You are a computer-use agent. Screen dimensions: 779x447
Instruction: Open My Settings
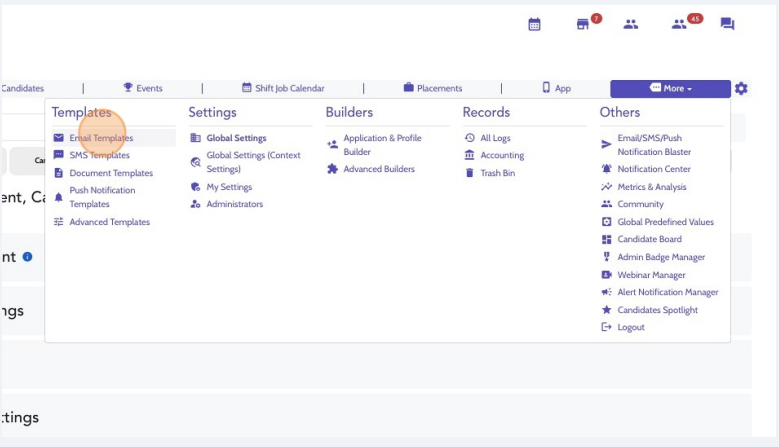pyautogui.click(x=229, y=187)
